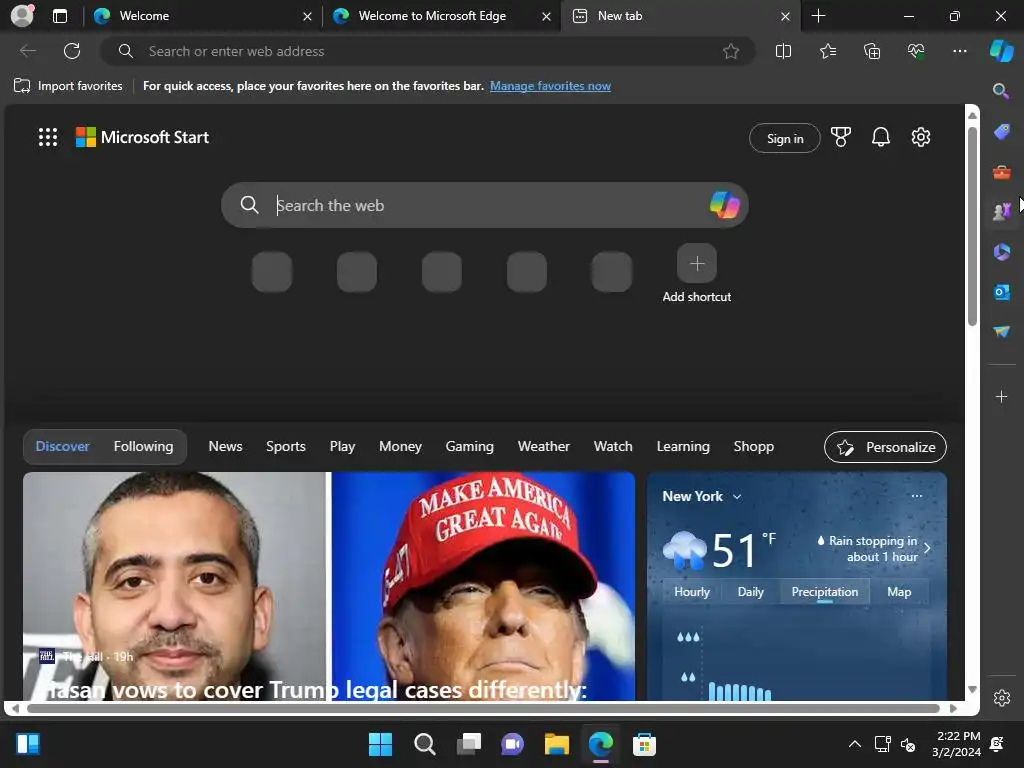1024x768 pixels.
Task: Select the Hourly weather tab
Action: point(692,592)
